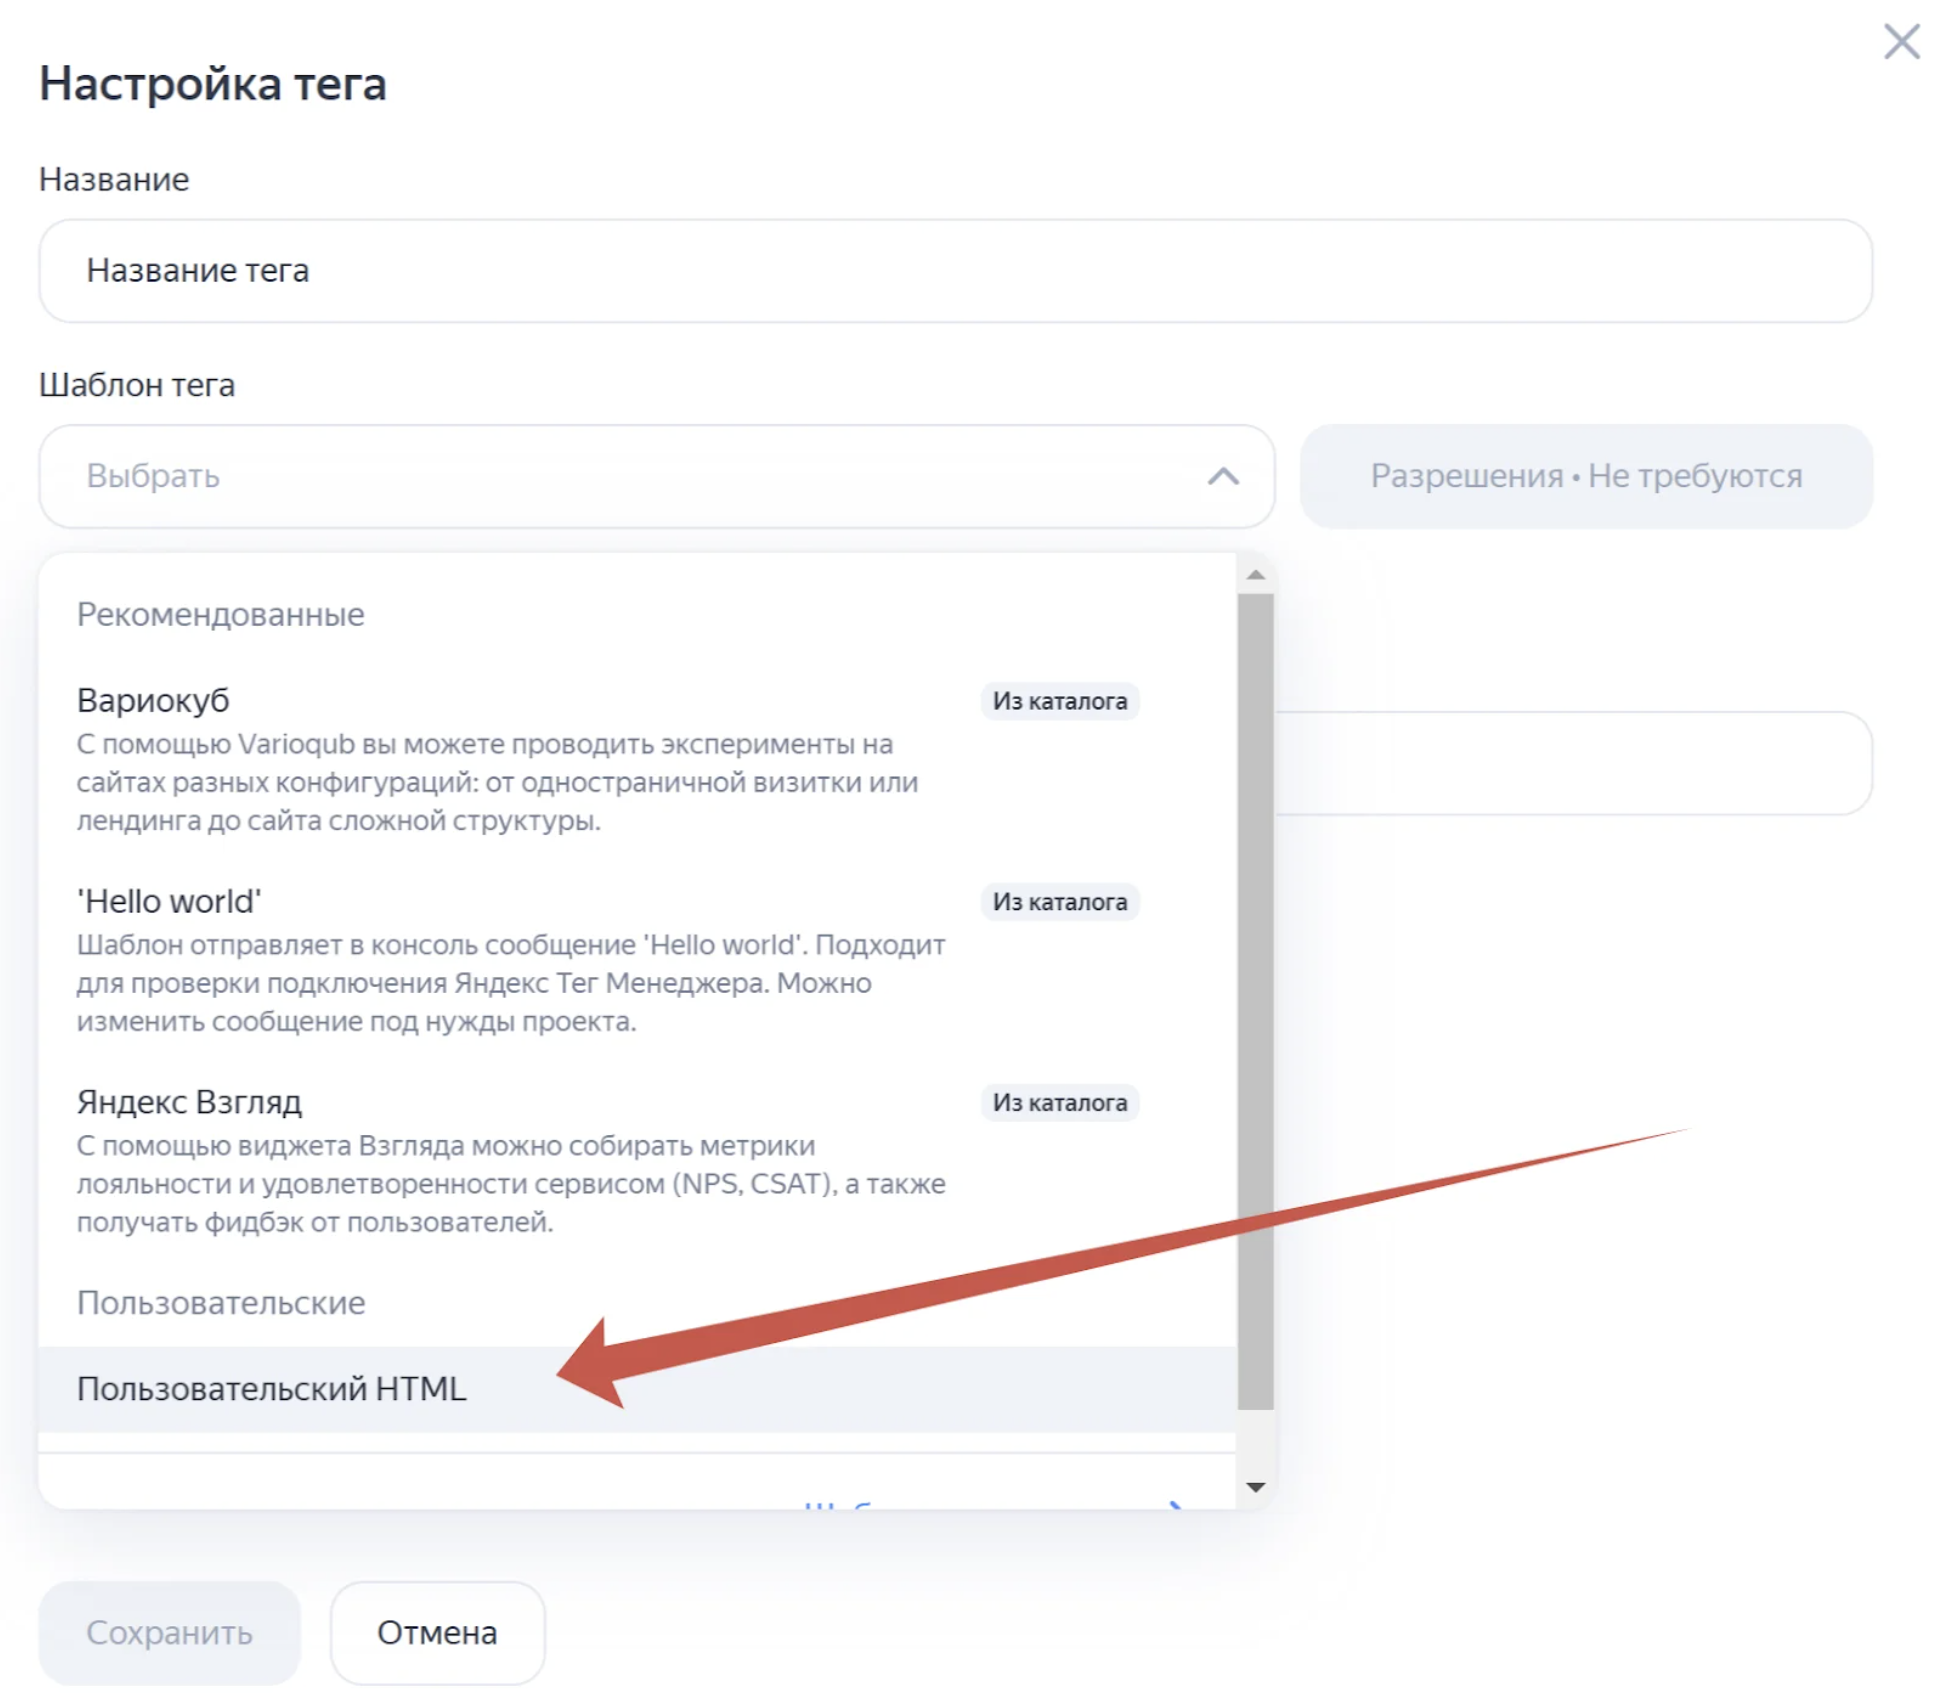Click the scrollbar down arrow in the template list
Viewport: 1938px width, 1696px height.
coord(1255,1487)
